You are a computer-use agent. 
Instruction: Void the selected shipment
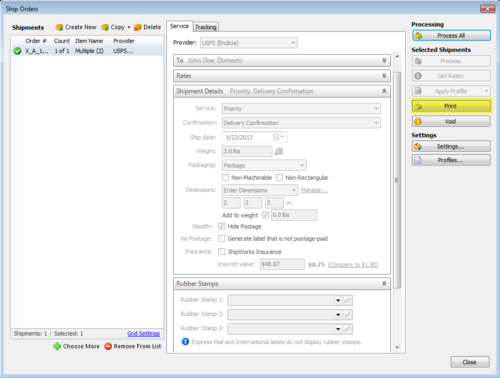click(x=451, y=121)
